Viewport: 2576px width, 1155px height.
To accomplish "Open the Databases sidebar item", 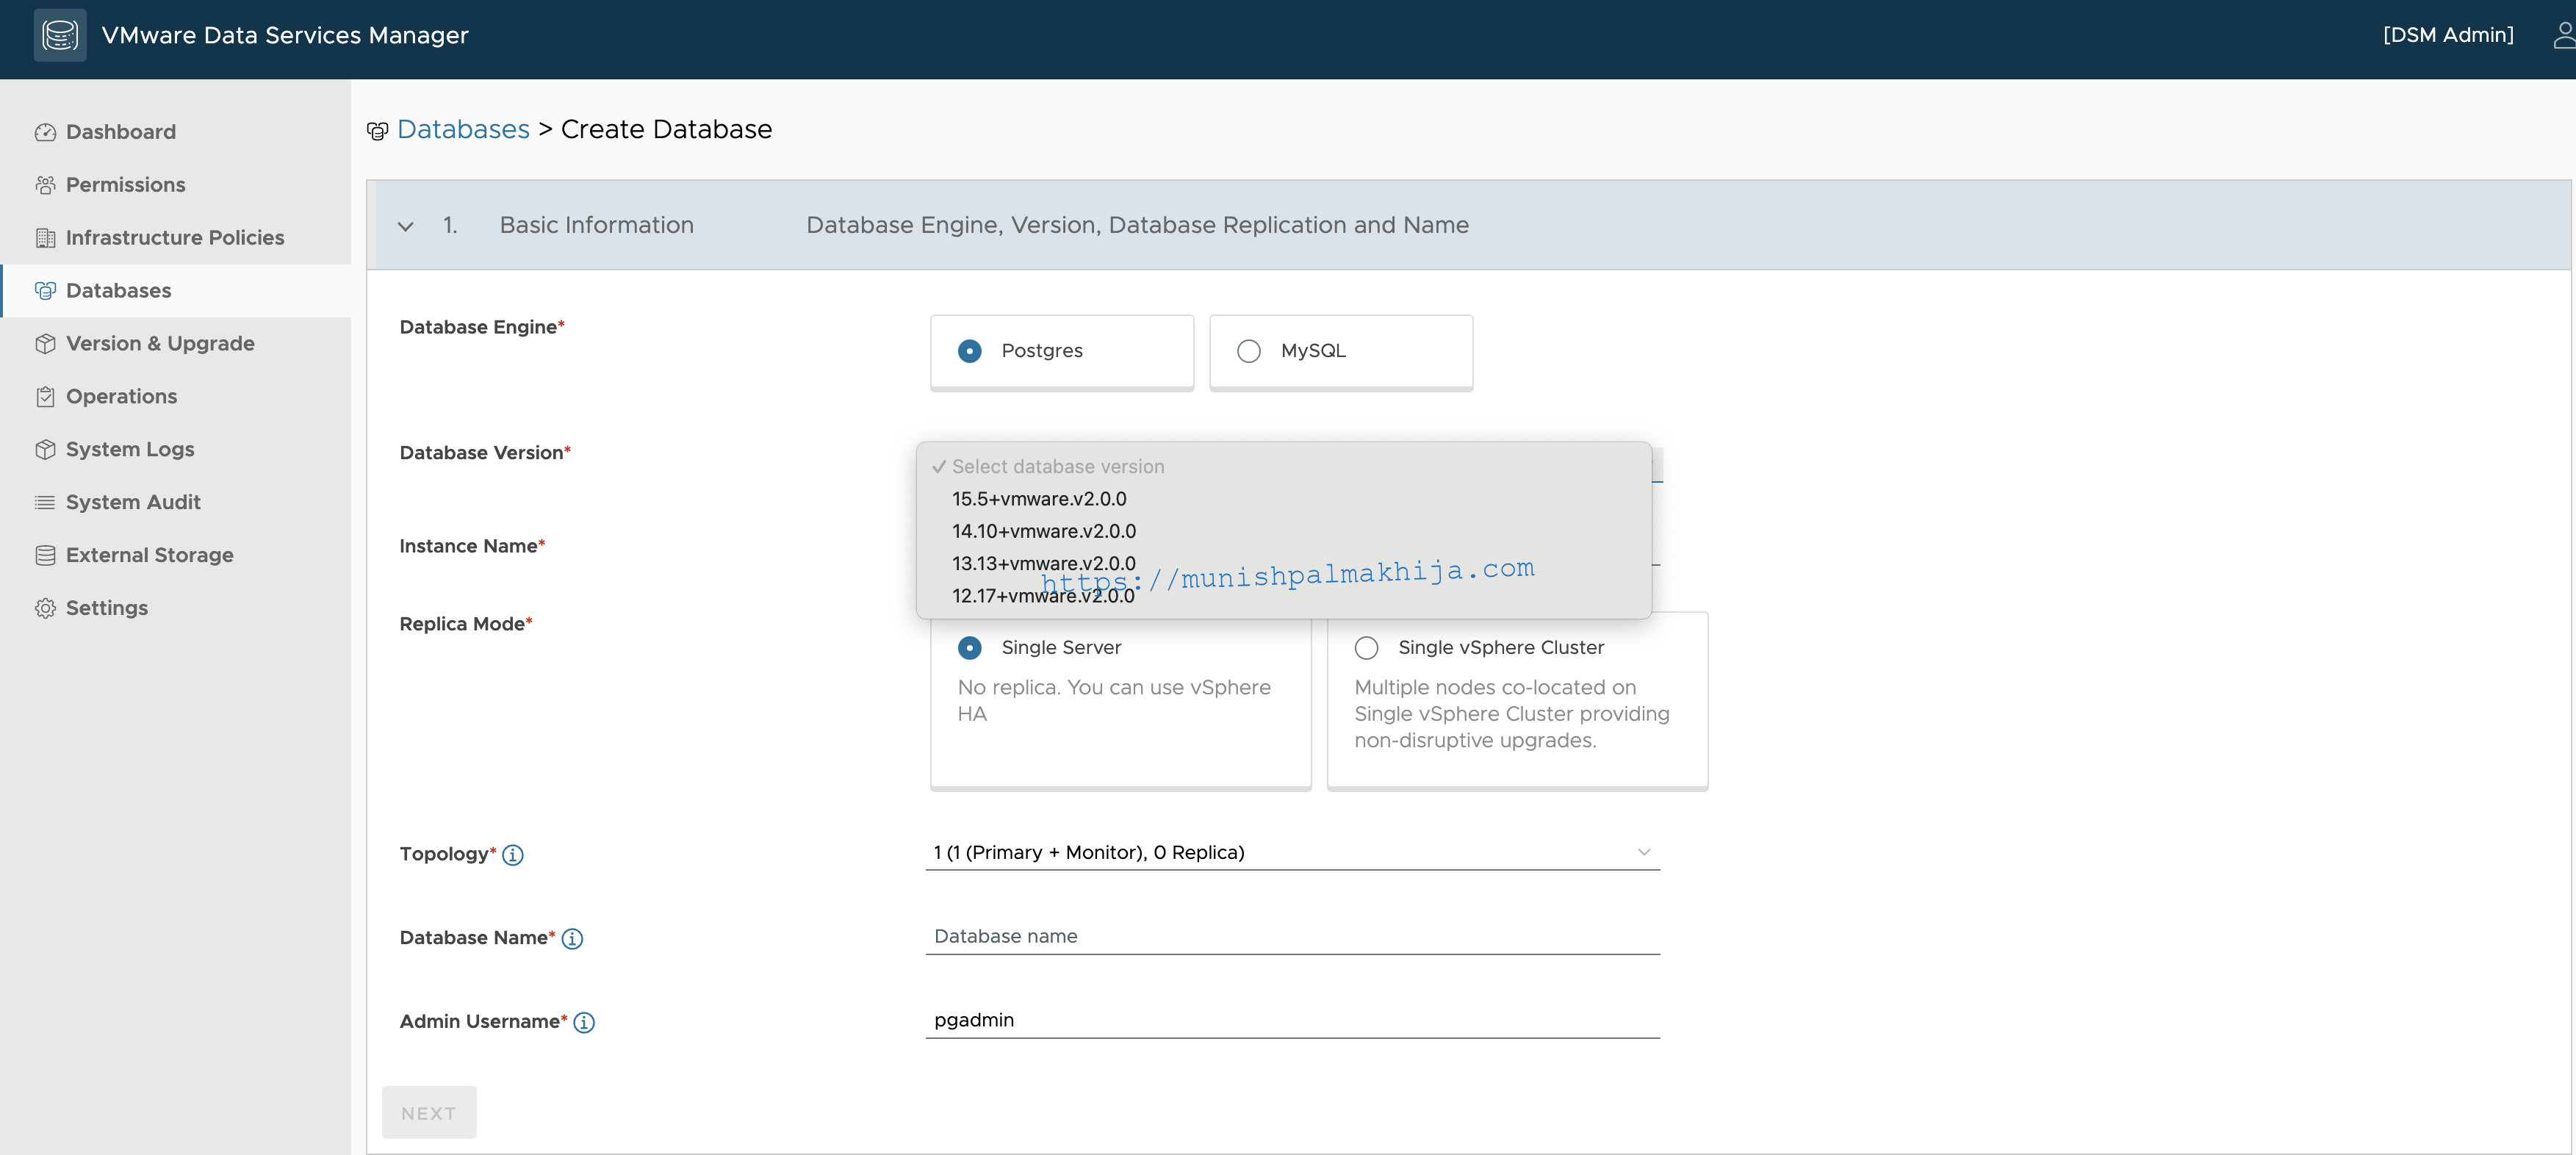I will [x=176, y=291].
